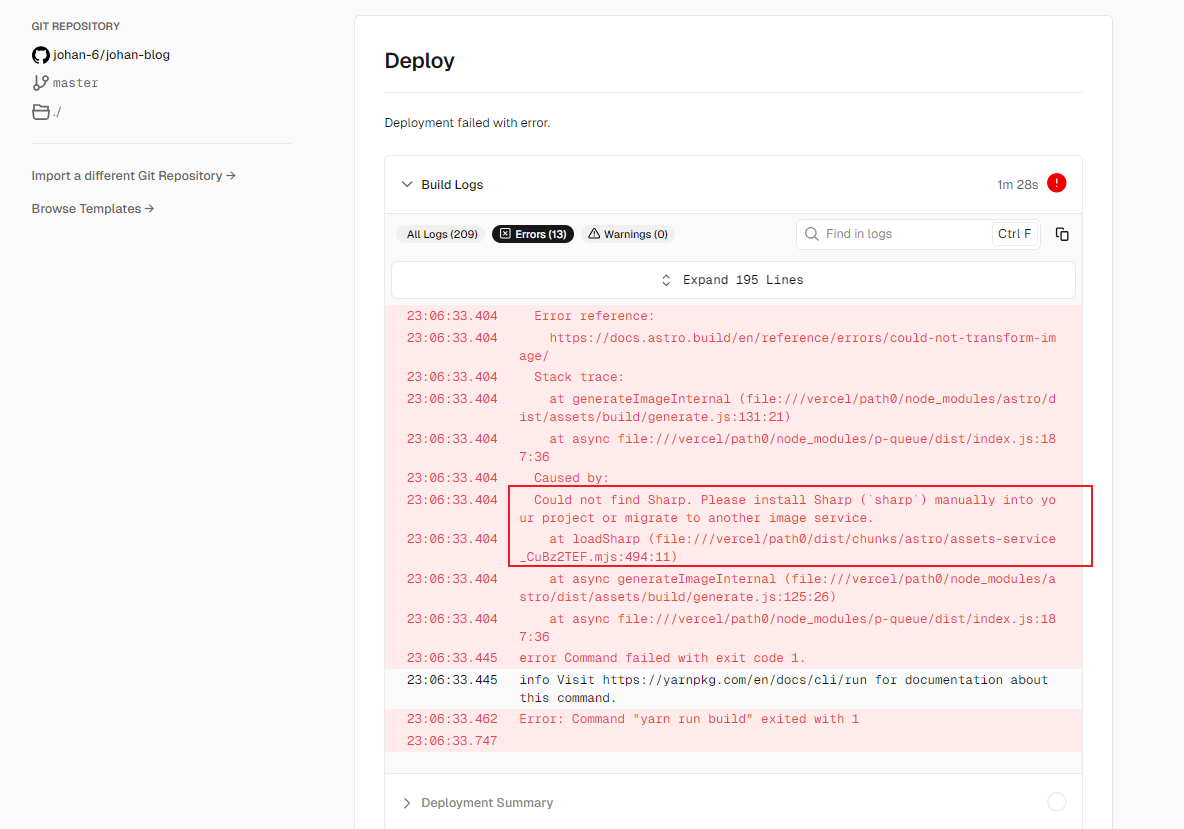Click the empty status circle for Deployment Summary
1184x829 pixels.
pyautogui.click(x=1056, y=802)
